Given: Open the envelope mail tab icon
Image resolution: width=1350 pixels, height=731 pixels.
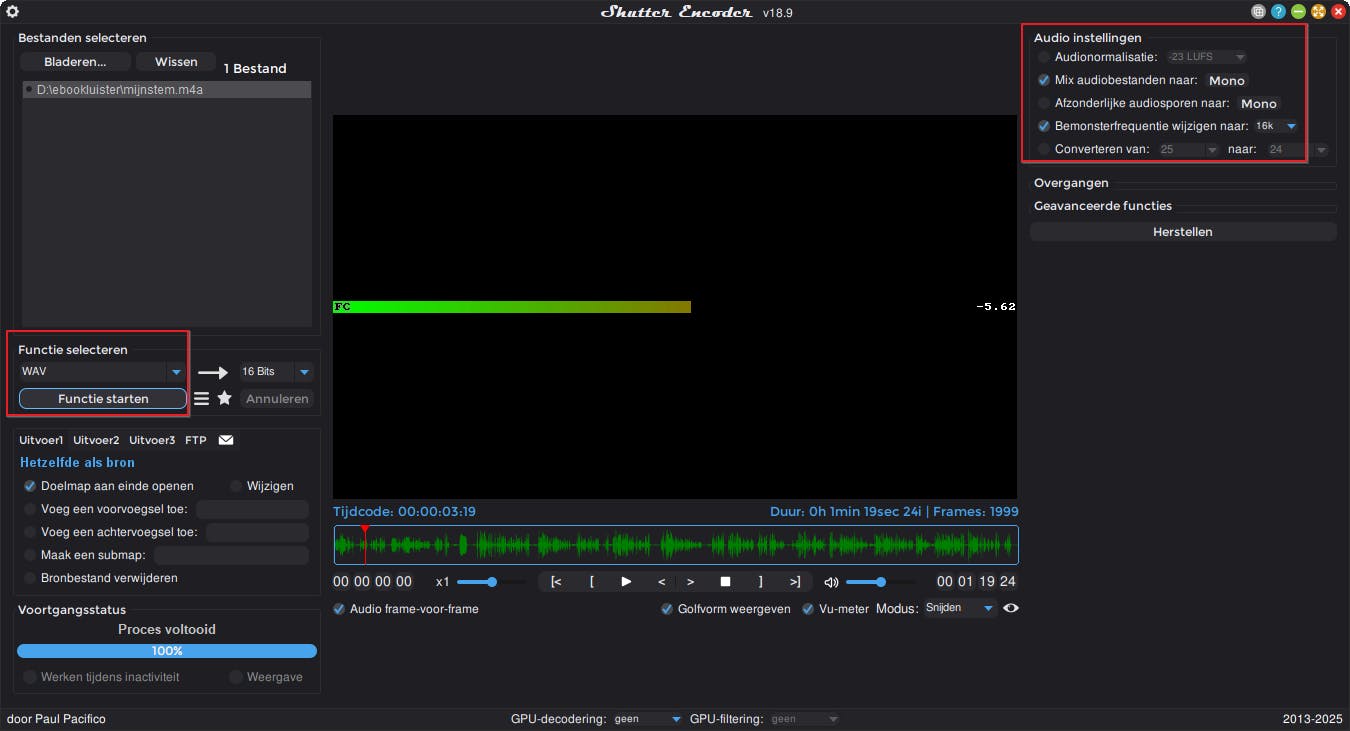Looking at the screenshot, I should pos(226,440).
